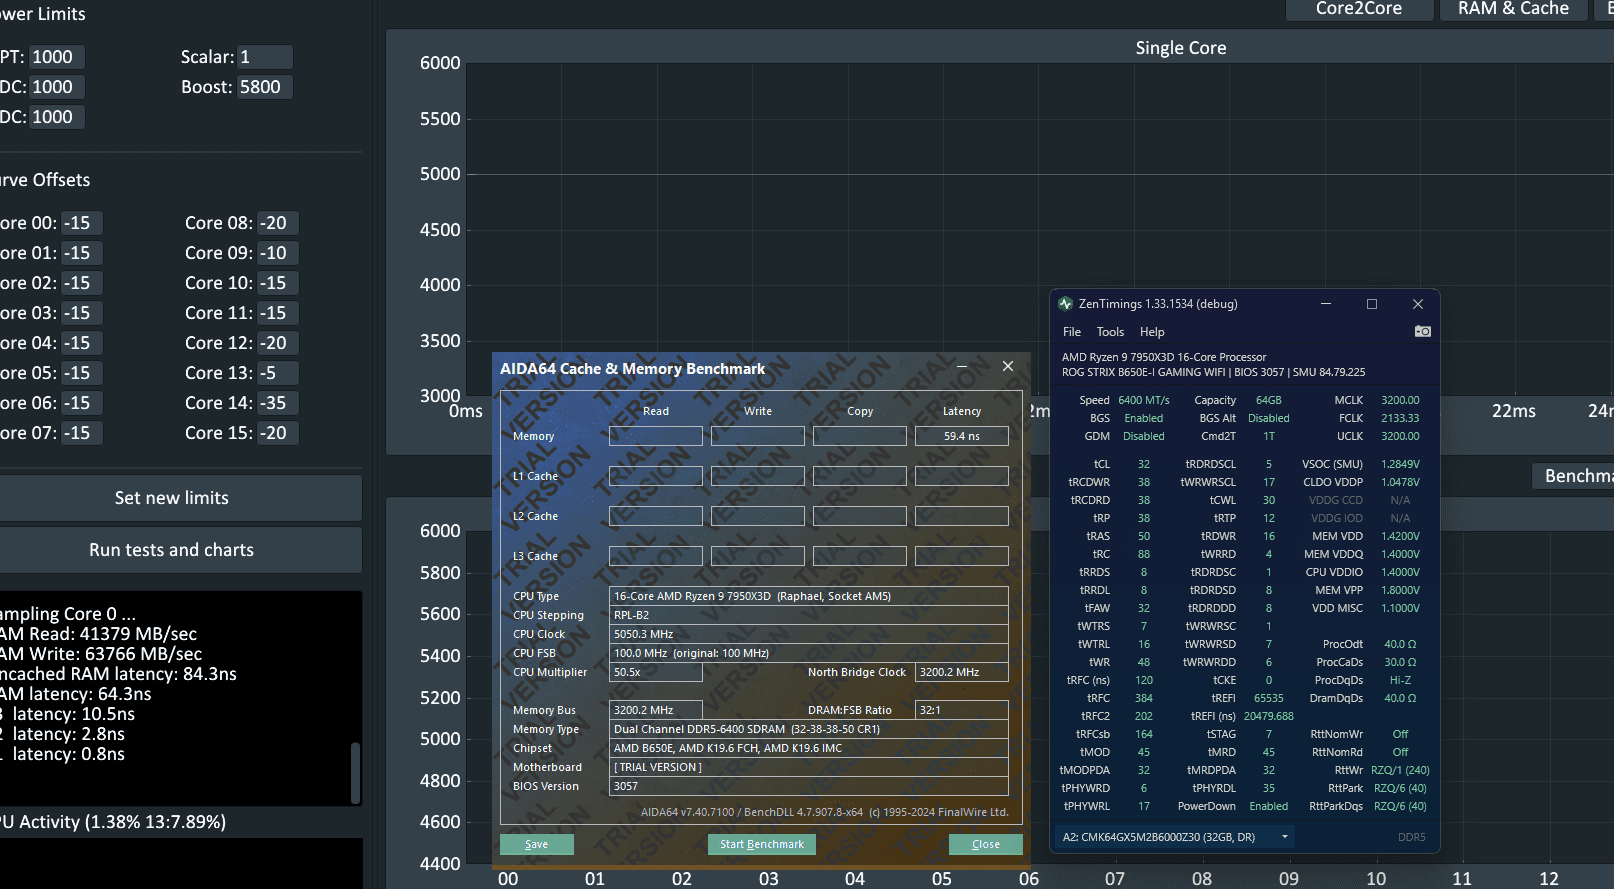Click the Core 08 offset field
This screenshot has height=889, width=1614.
(278, 223)
